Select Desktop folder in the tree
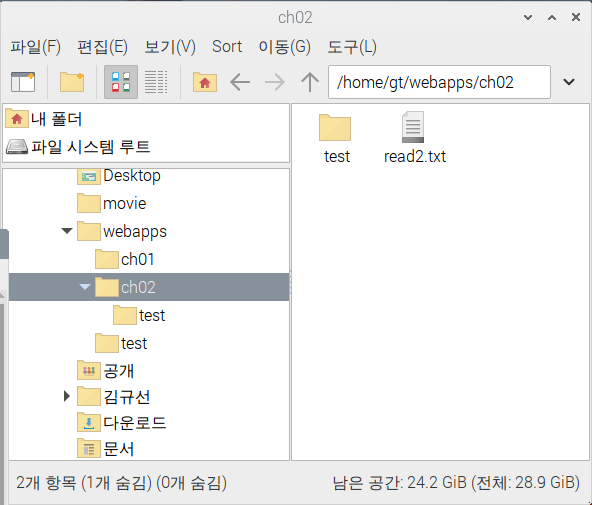 click(132, 176)
